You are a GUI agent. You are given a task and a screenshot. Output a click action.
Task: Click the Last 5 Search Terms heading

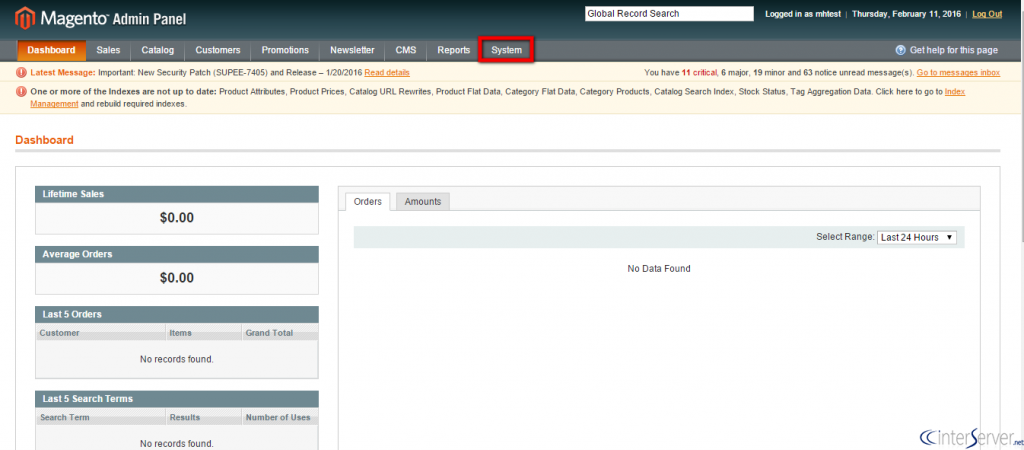88,398
